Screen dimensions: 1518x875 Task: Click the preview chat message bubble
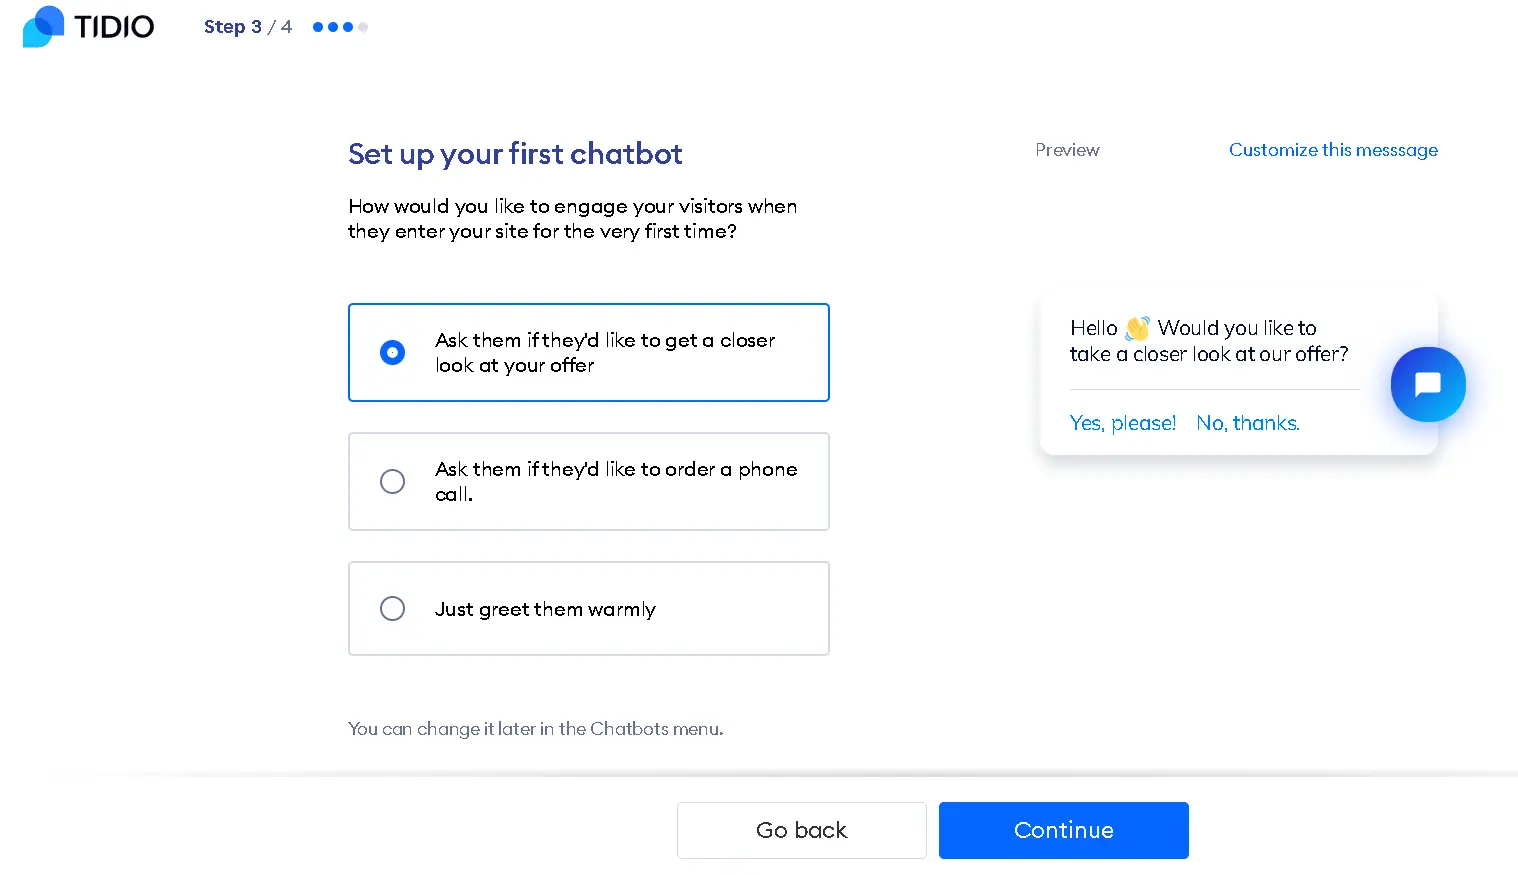(1238, 374)
